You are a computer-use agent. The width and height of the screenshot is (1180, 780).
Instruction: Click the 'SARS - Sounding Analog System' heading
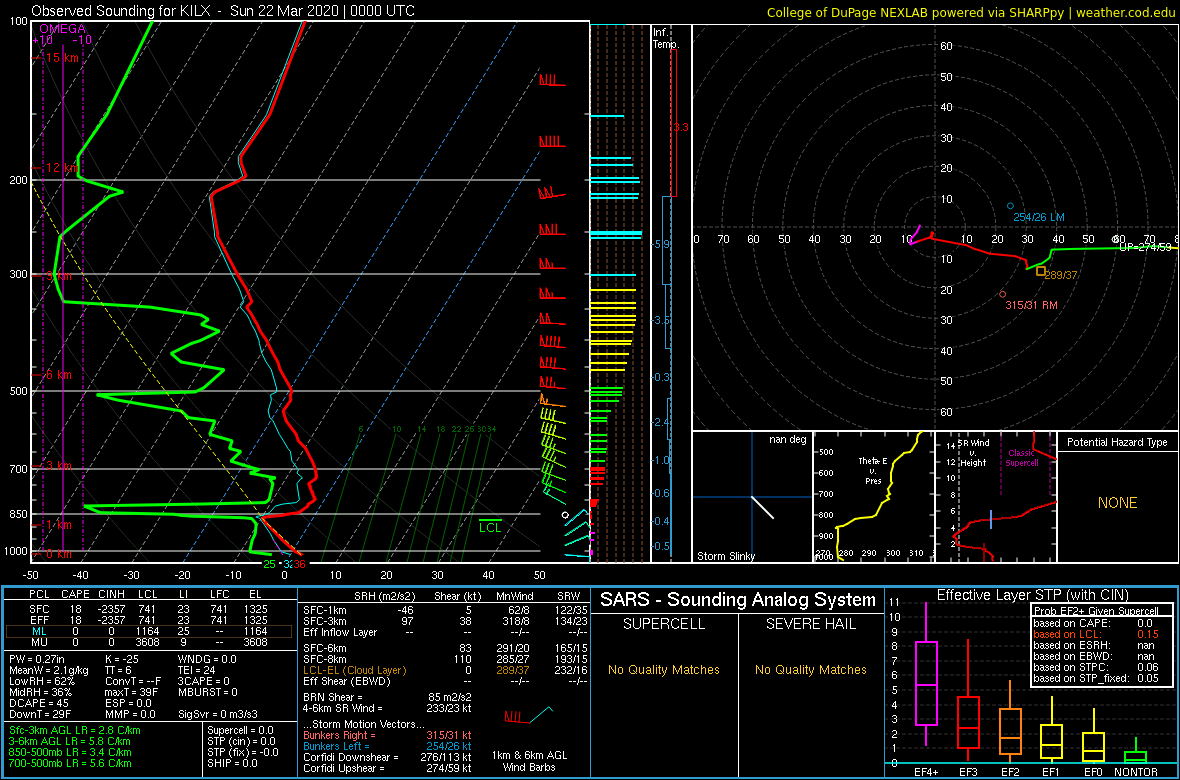coord(738,600)
